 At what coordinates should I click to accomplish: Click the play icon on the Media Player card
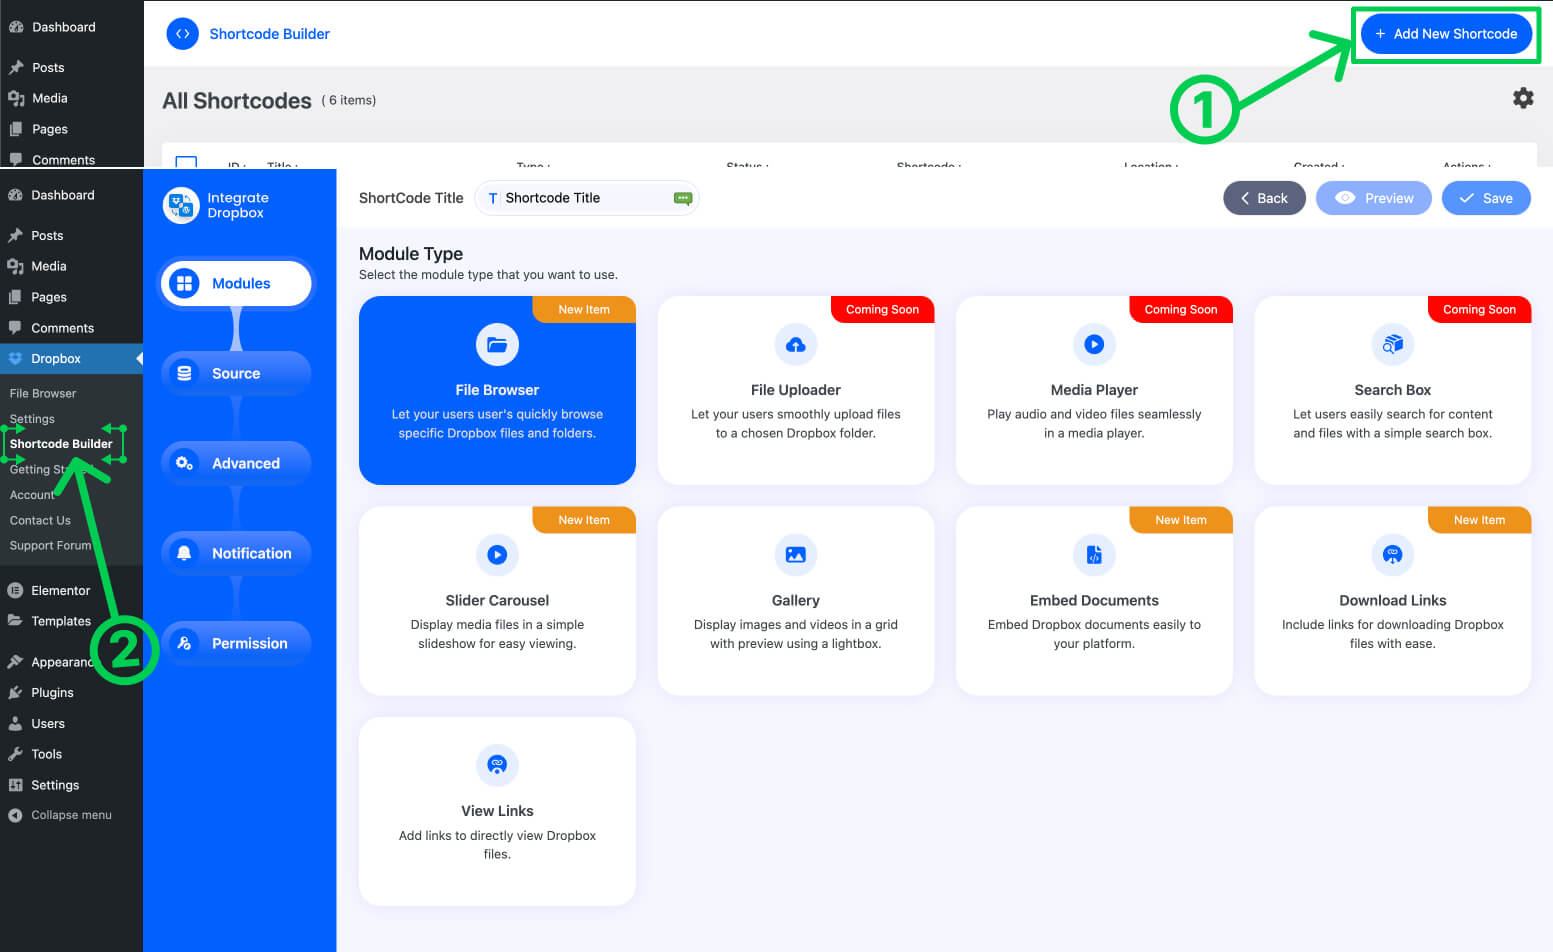click(x=1094, y=344)
